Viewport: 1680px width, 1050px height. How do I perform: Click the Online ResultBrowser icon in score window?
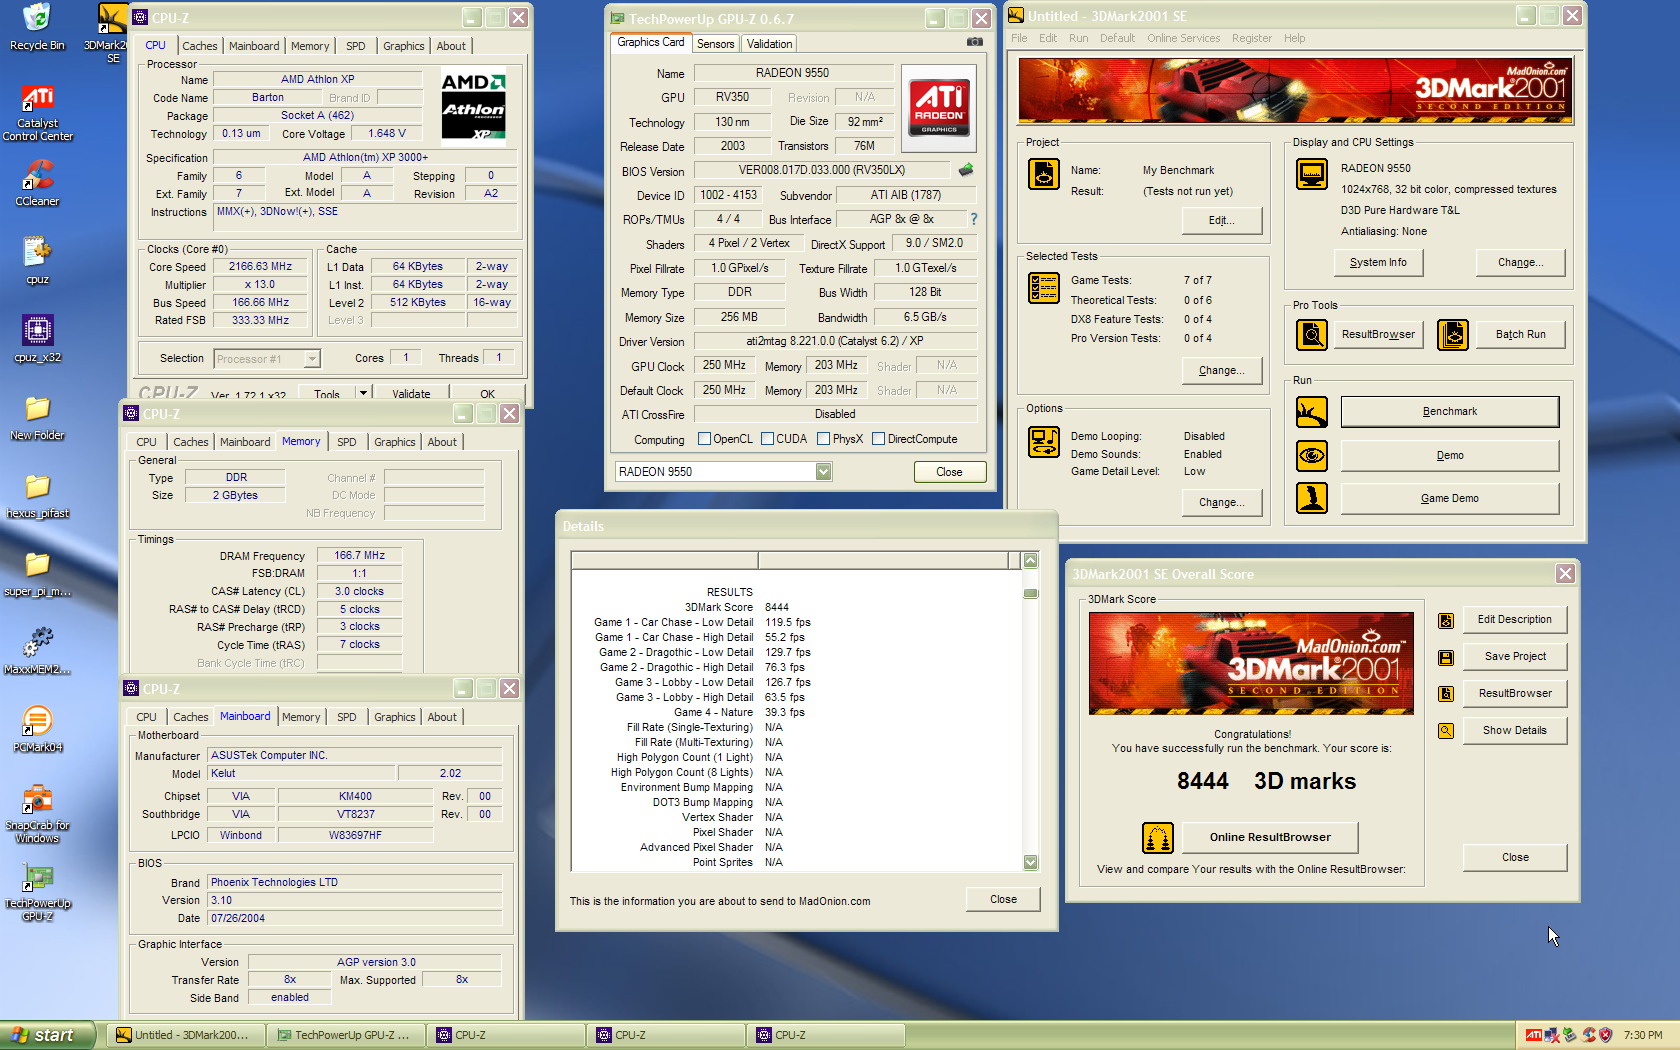(1157, 837)
